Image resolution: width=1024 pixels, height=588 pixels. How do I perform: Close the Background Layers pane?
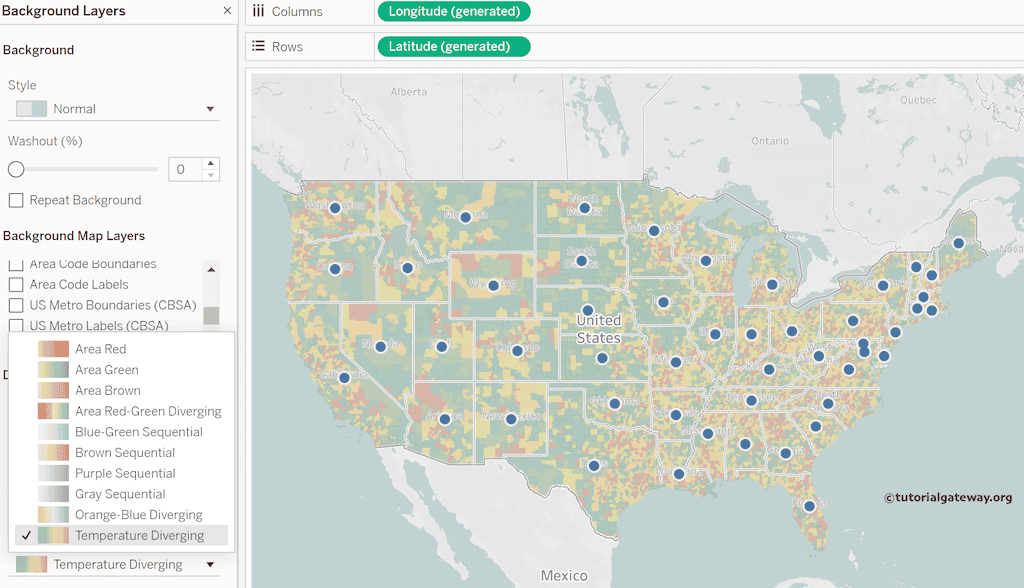pos(227,10)
